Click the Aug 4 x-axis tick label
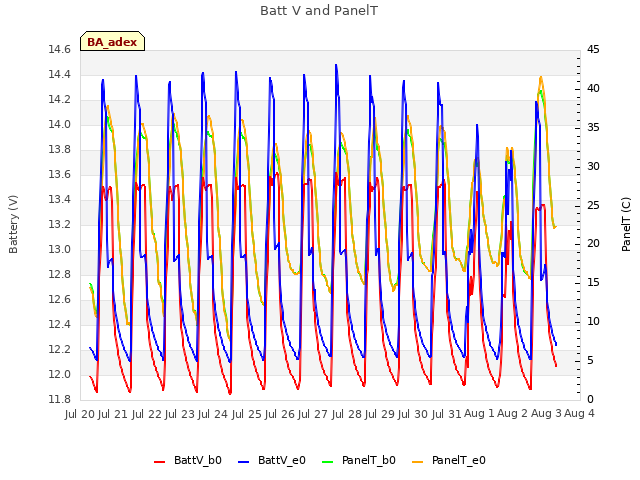This screenshot has width=640, height=480. 579,414
